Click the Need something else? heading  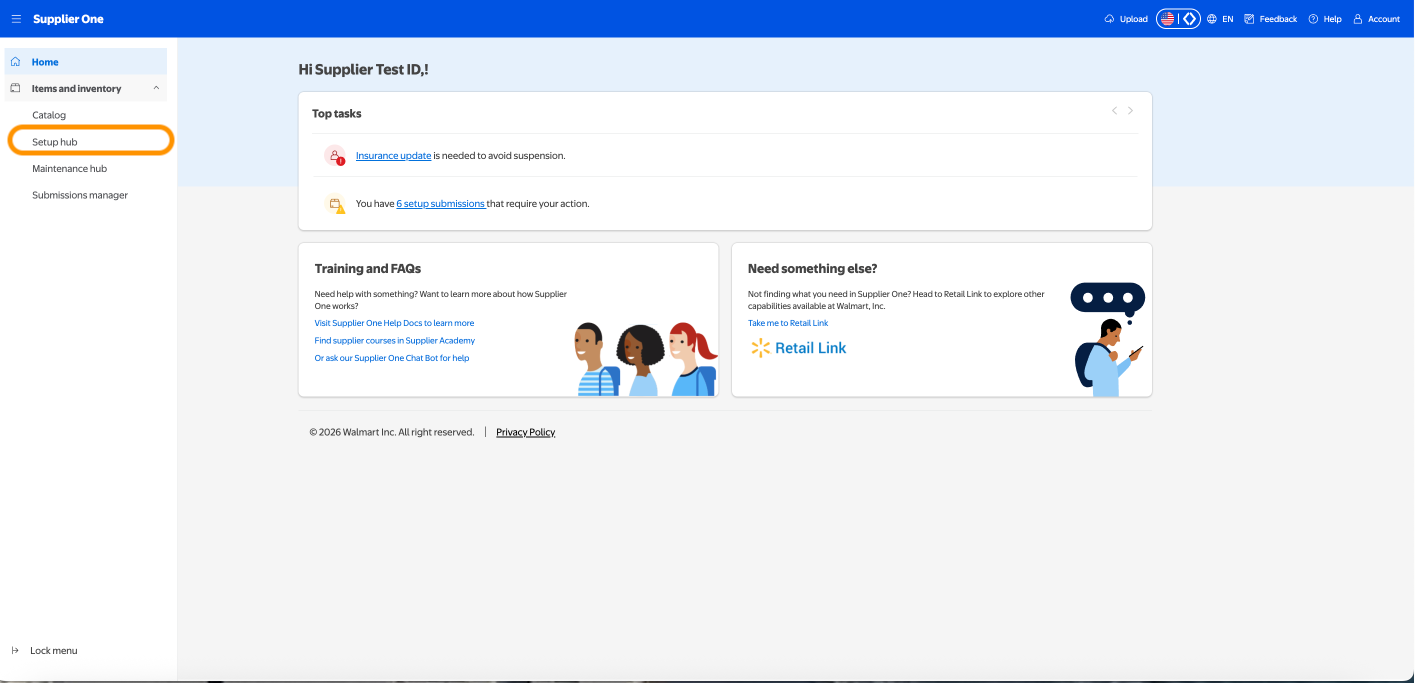coord(813,269)
